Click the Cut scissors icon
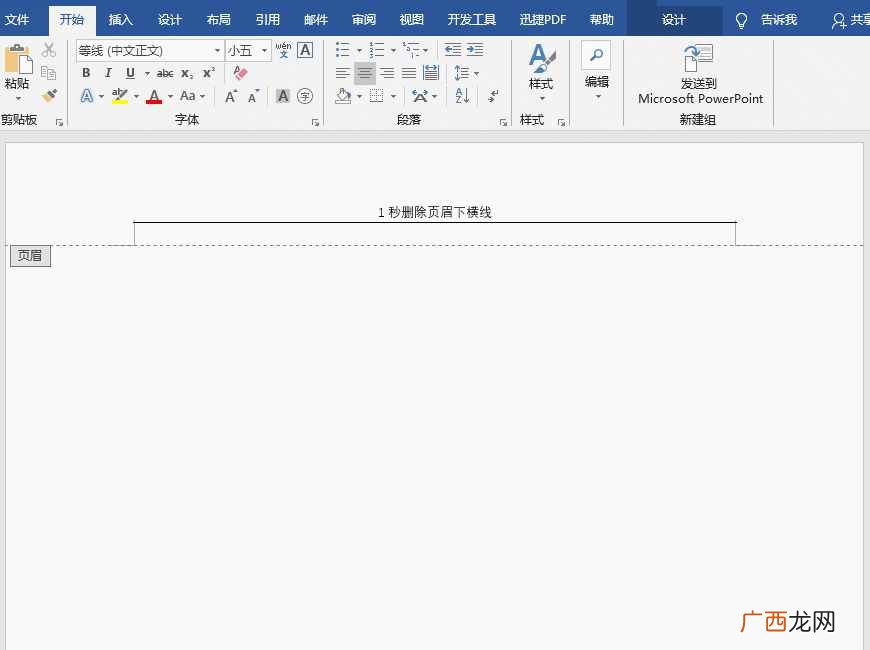 [x=49, y=51]
